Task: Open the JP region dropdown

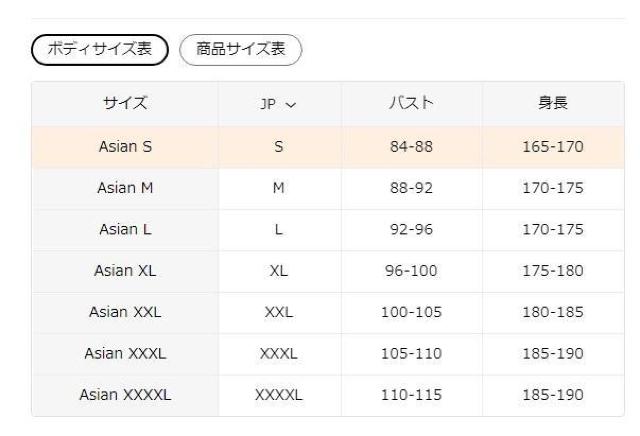Action: coord(279,105)
